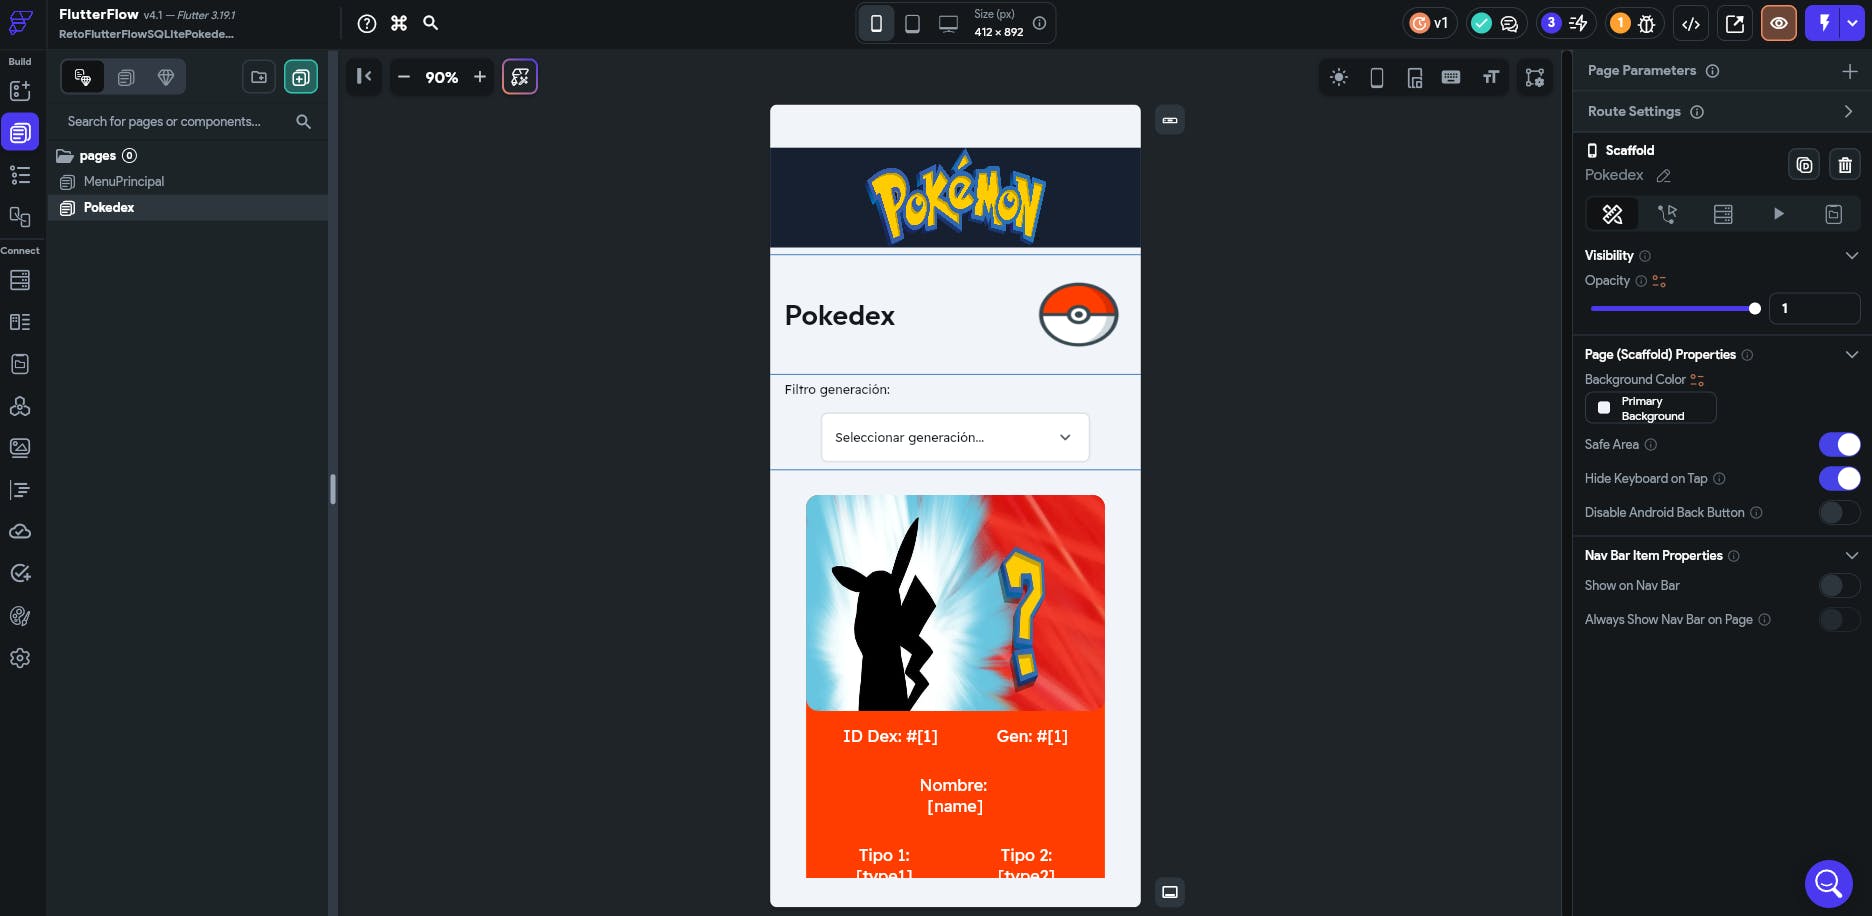Open the Widget Tree list icon in sidebar

(20, 175)
